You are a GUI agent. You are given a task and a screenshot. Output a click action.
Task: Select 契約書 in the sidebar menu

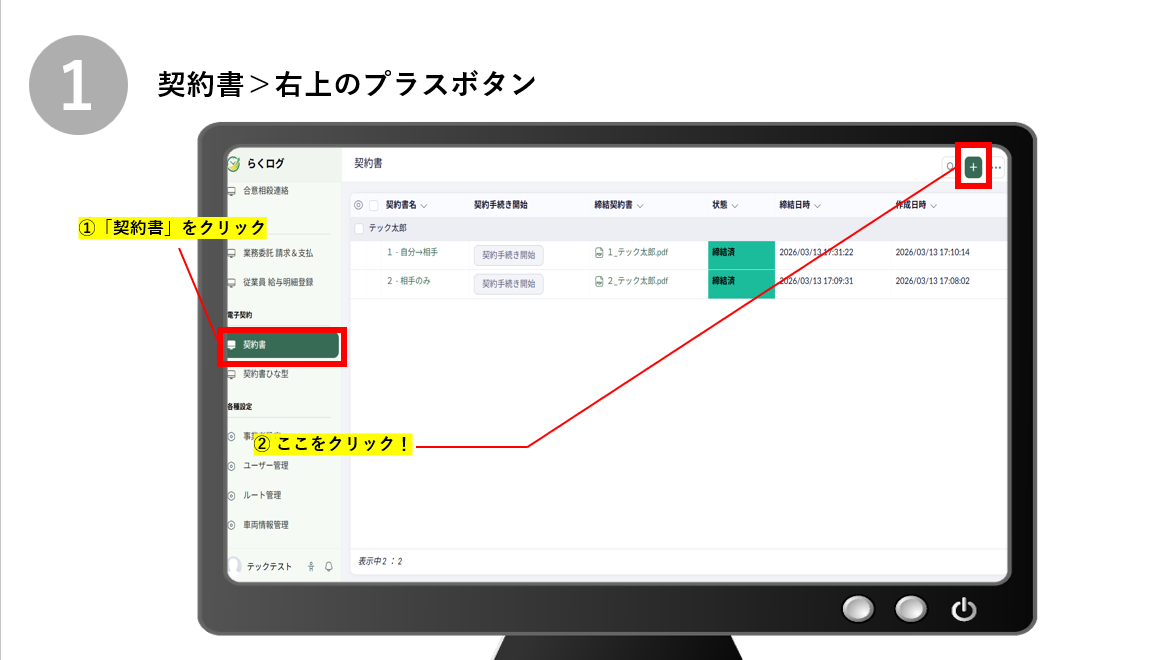tap(282, 345)
